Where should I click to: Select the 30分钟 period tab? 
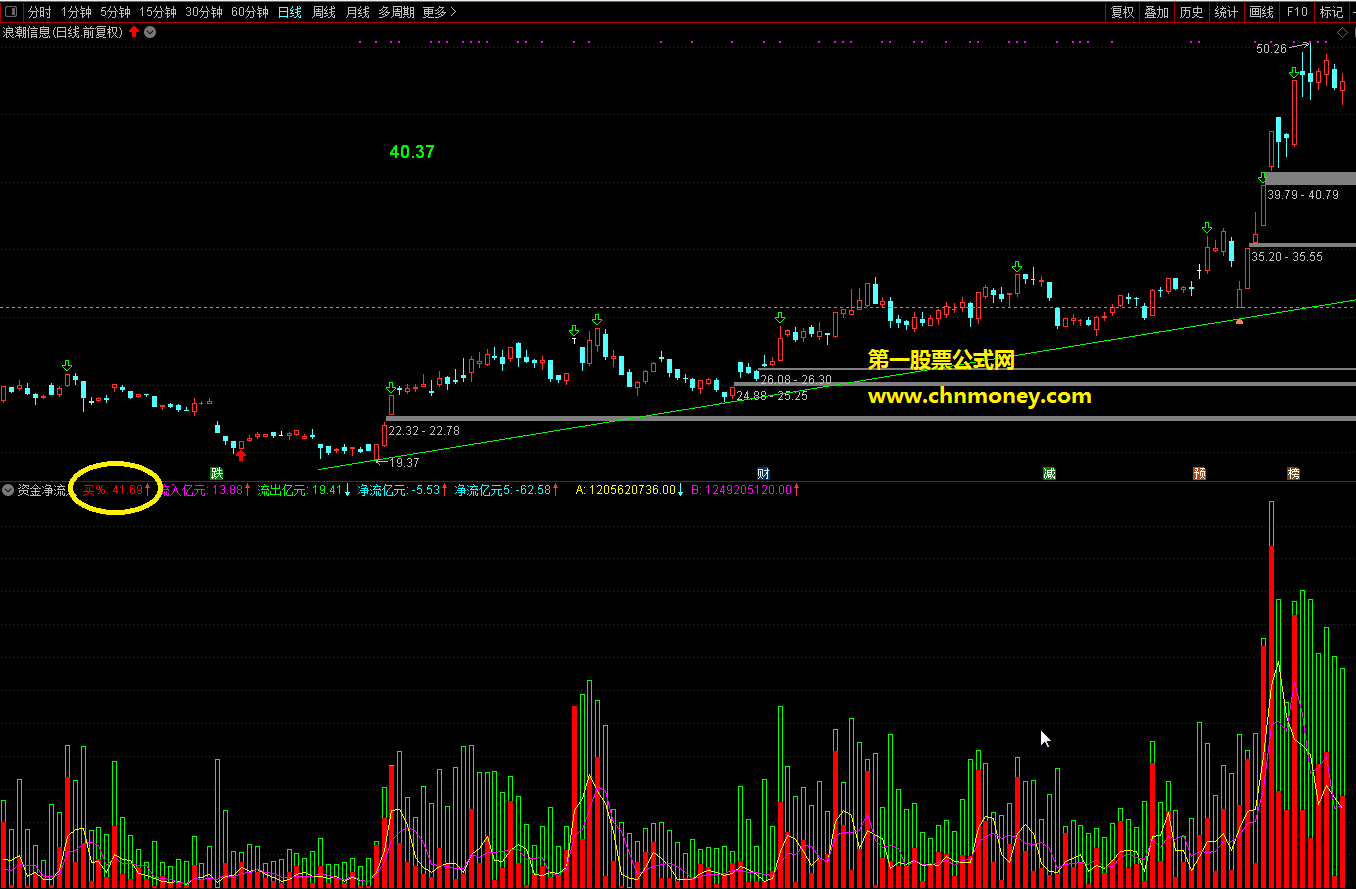tap(203, 12)
